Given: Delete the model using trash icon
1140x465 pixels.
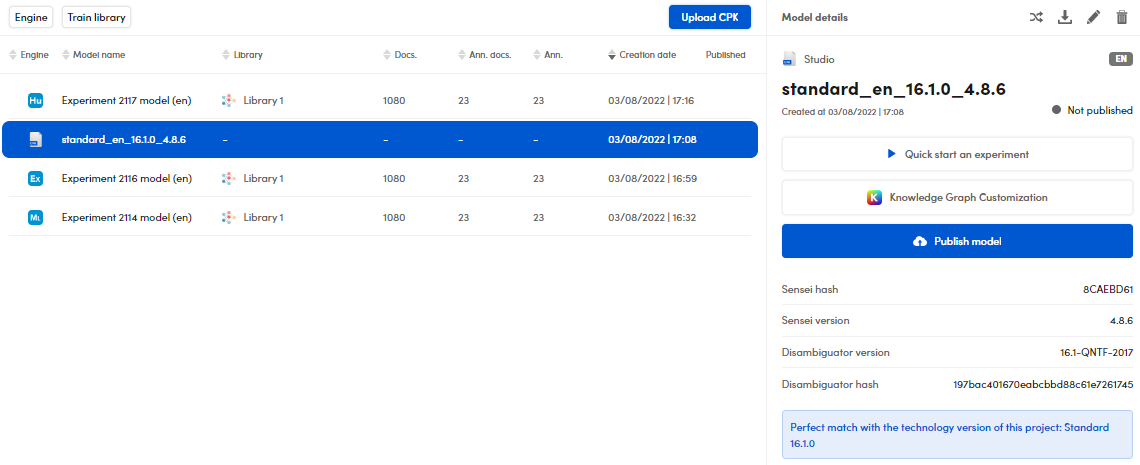Looking at the screenshot, I should 1121,17.
